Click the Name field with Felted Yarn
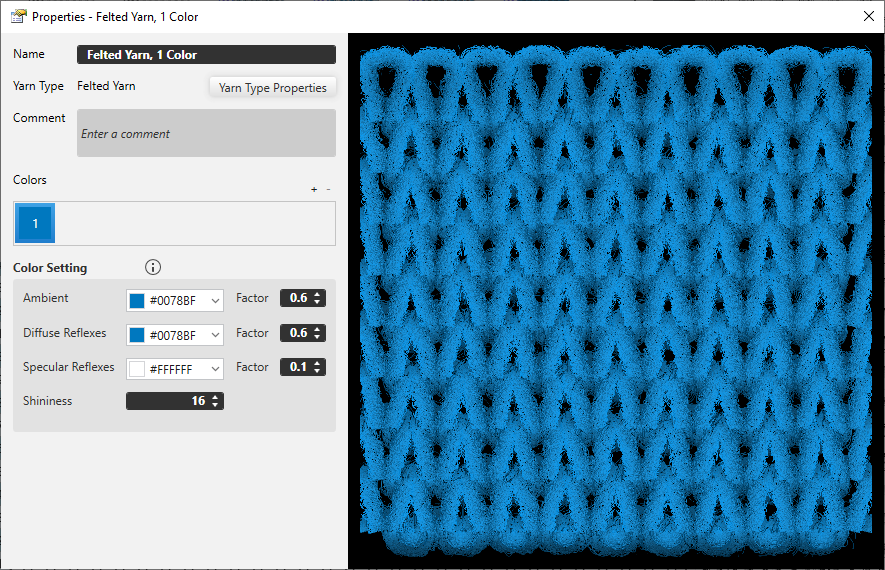Screen dimensions: 885x570 [x=206, y=55]
